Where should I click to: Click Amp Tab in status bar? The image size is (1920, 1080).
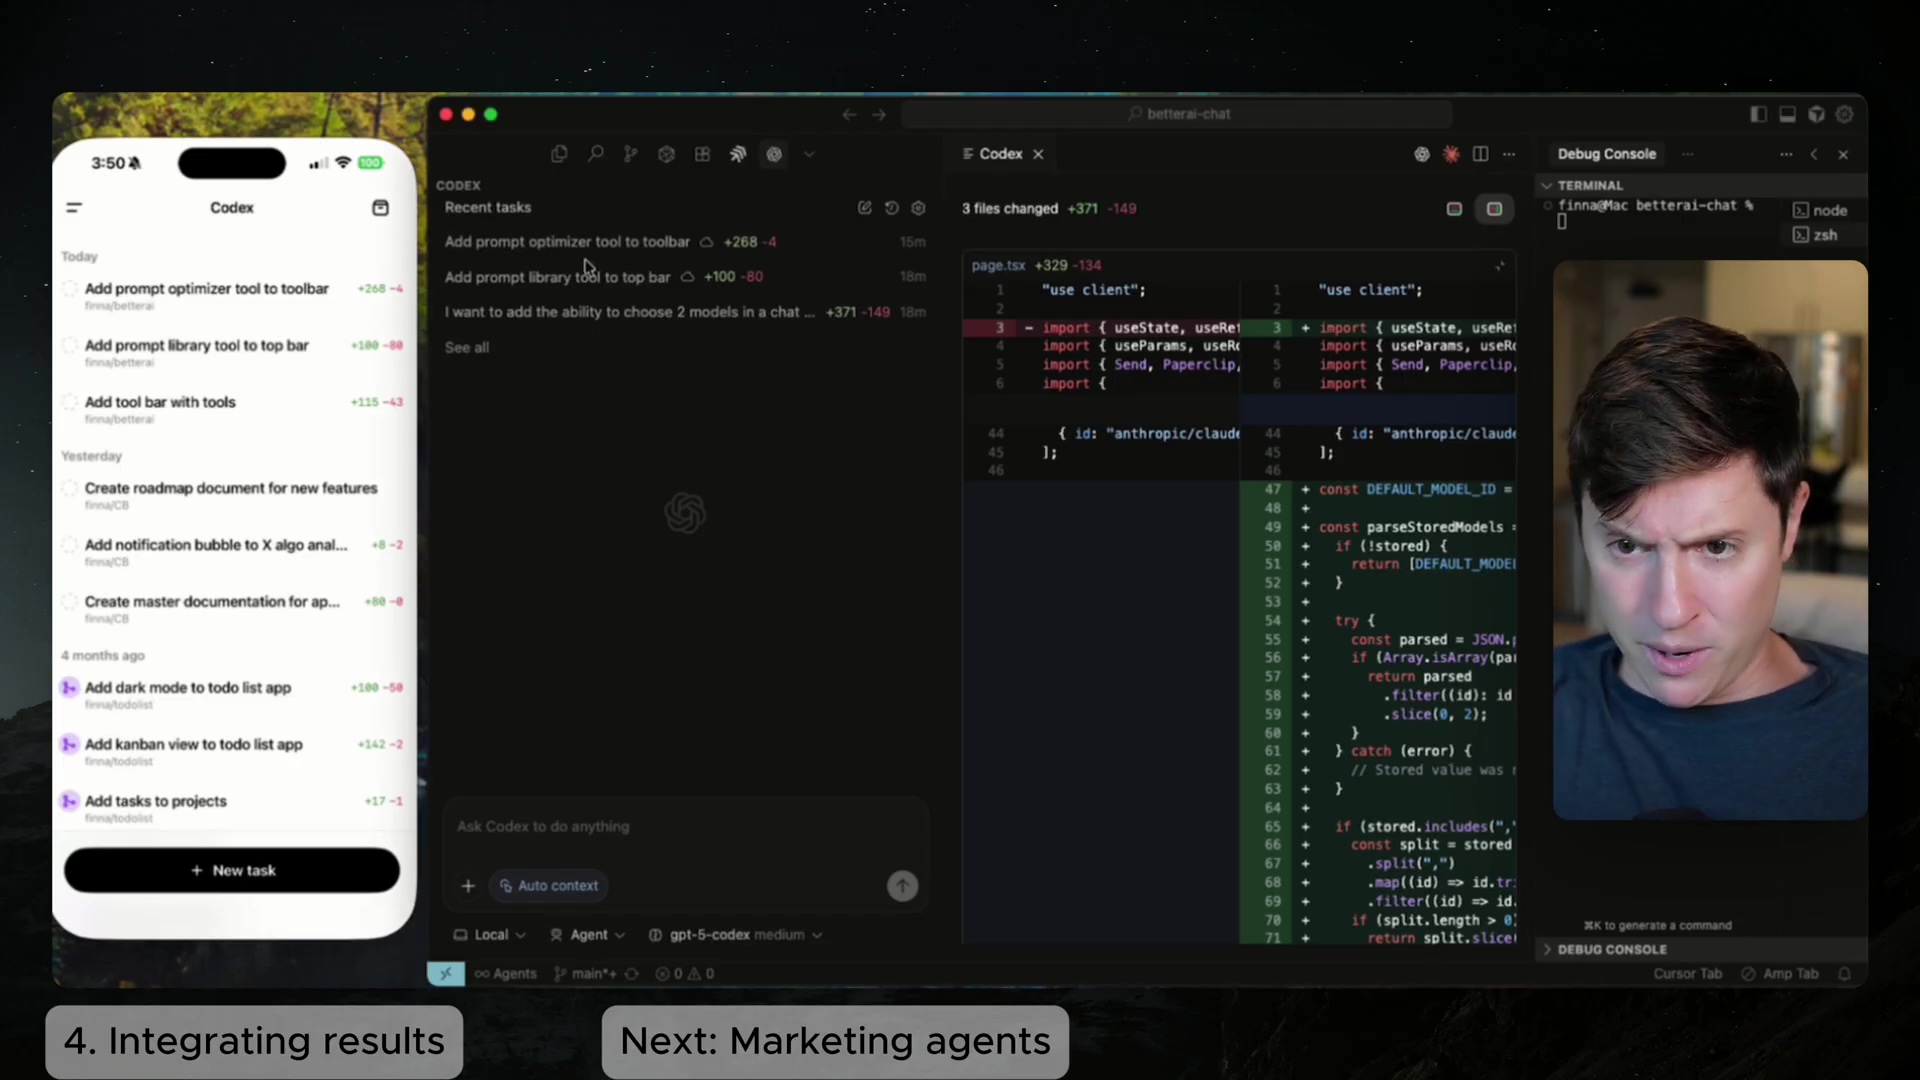point(1780,974)
